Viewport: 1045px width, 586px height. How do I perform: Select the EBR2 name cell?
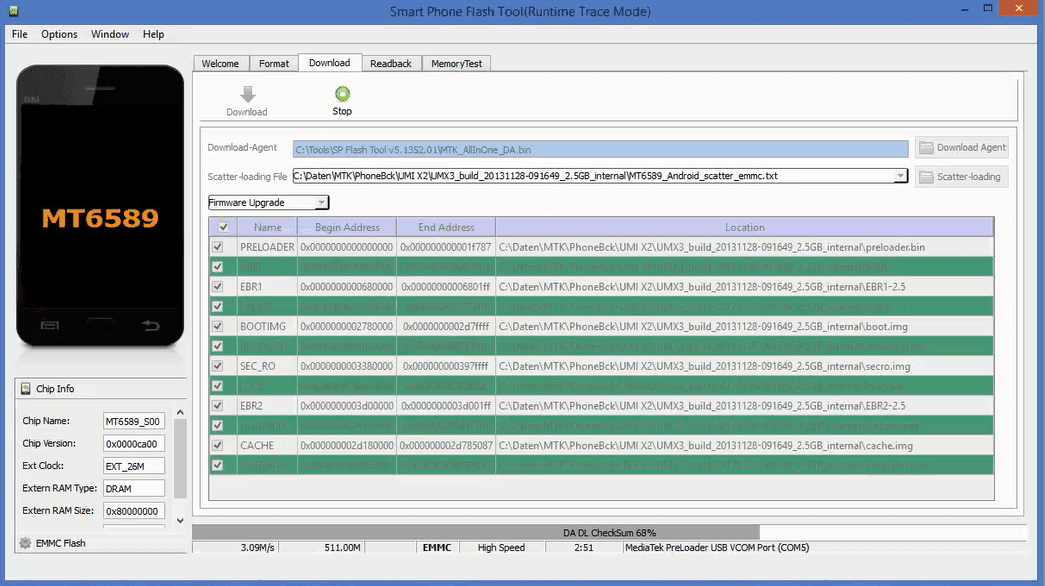(x=267, y=405)
